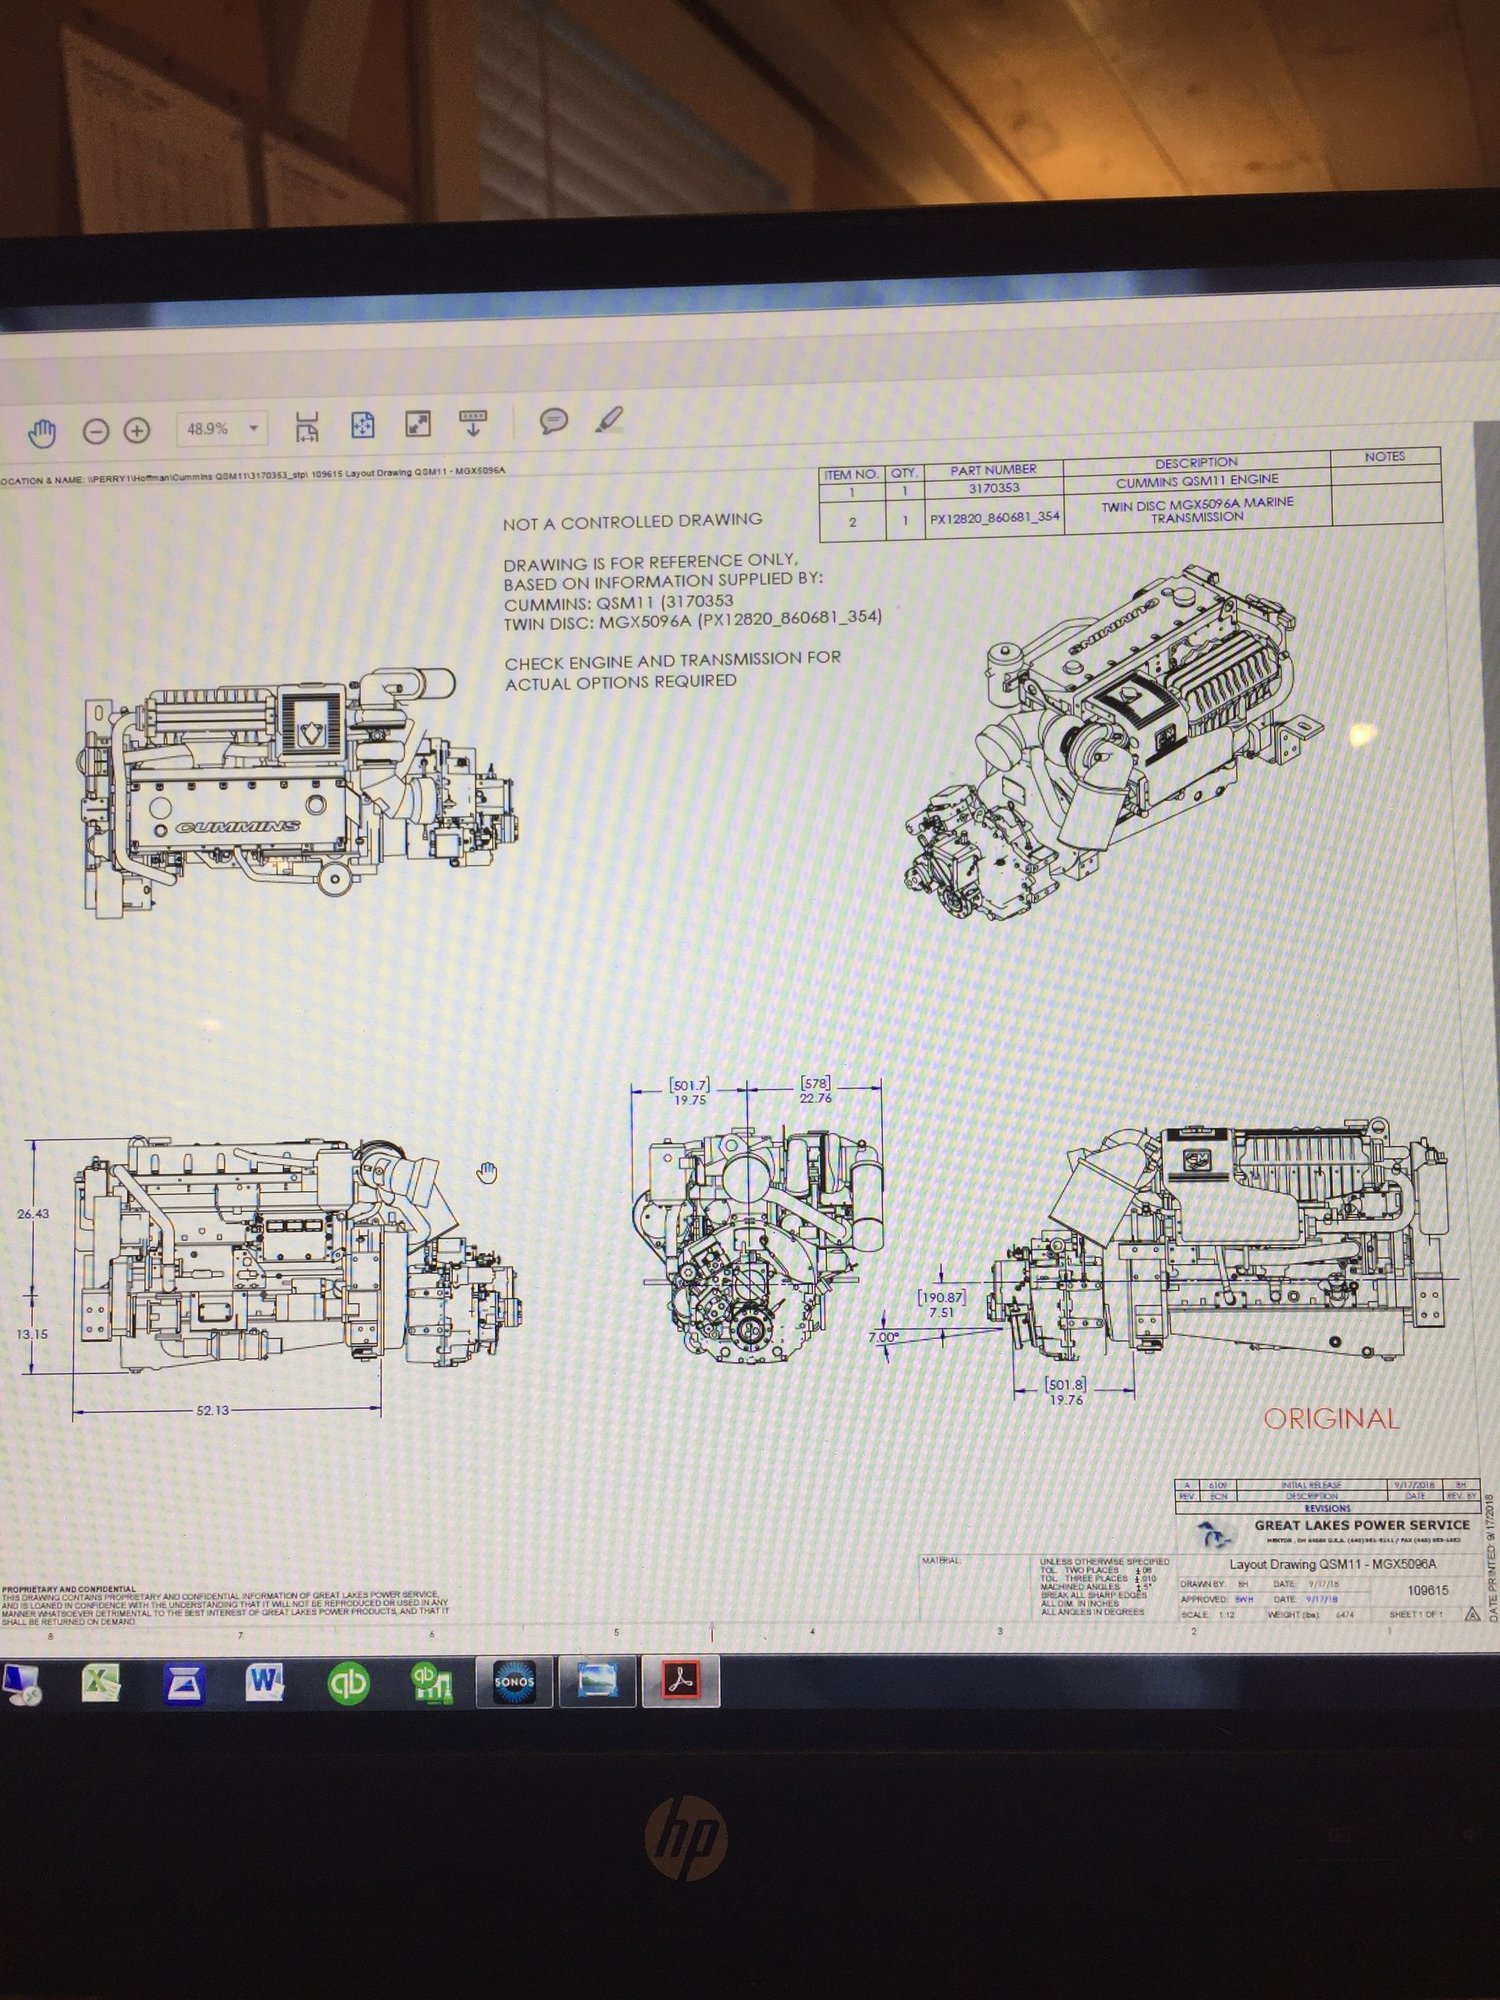Viewport: 1500px width, 2000px height.
Task: Click 'Layout Drawing QSM11 - MGX5096A' title
Action: [1332, 1564]
